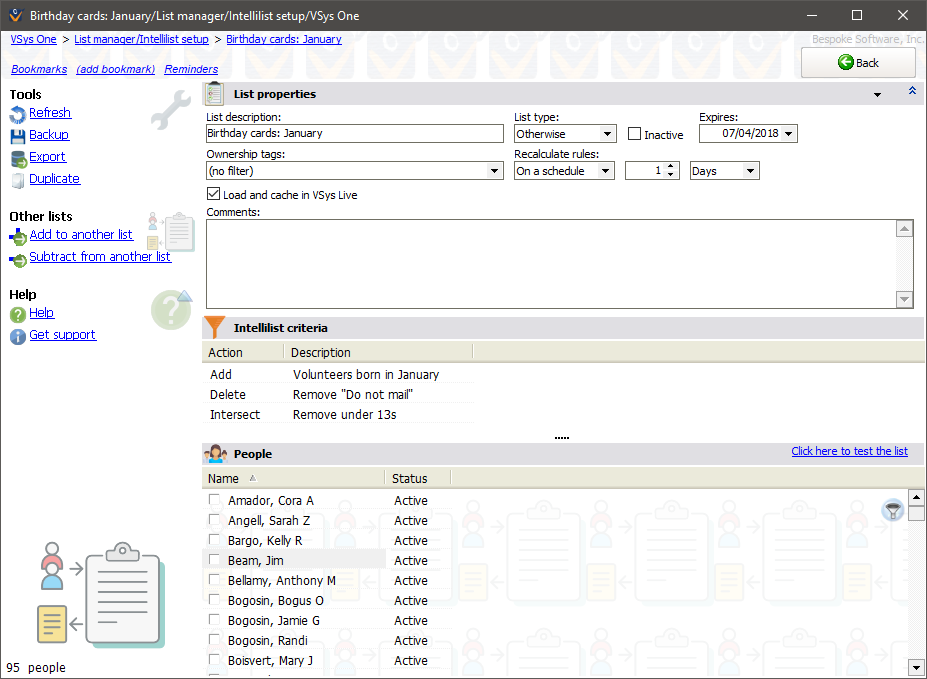Screen dimensions: 927x679
Task: Click the Duplicate list icon
Action: pos(16,178)
